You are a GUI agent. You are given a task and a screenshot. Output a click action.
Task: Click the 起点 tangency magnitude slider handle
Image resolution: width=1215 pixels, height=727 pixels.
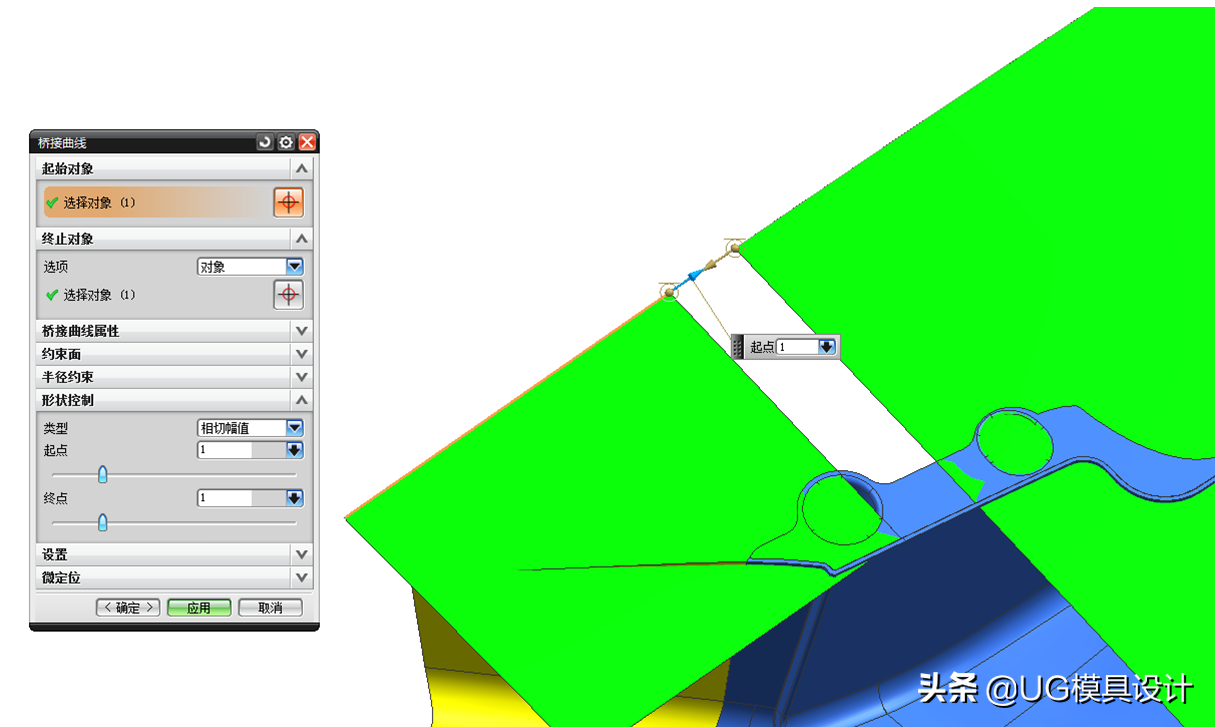click(103, 474)
